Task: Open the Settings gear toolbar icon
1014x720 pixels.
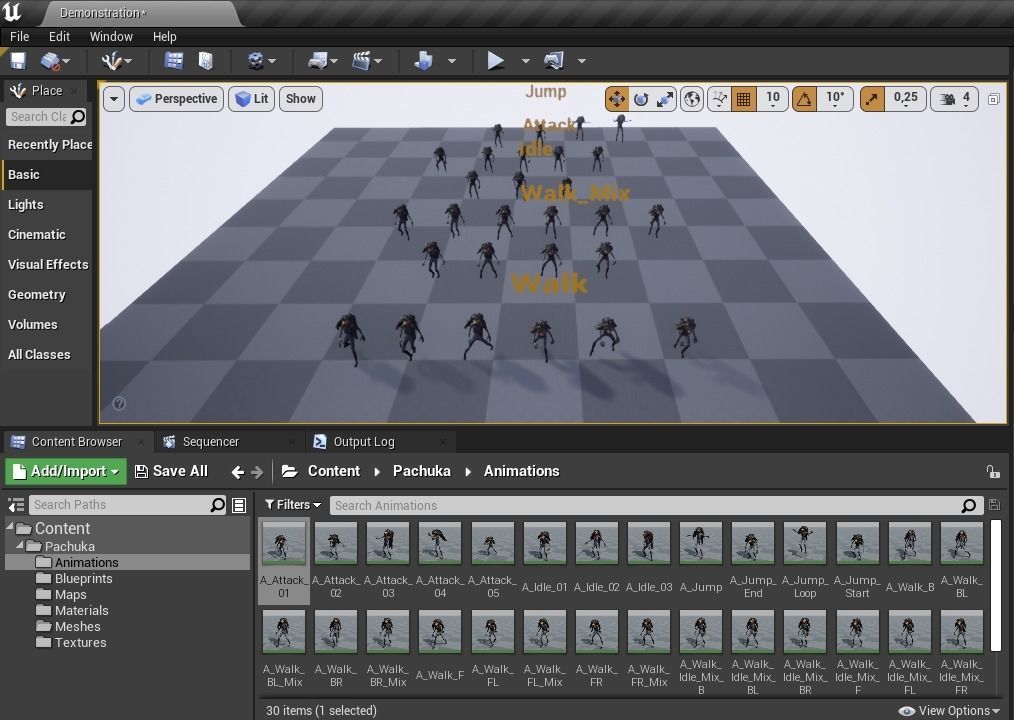Action: pyautogui.click(x=256, y=61)
